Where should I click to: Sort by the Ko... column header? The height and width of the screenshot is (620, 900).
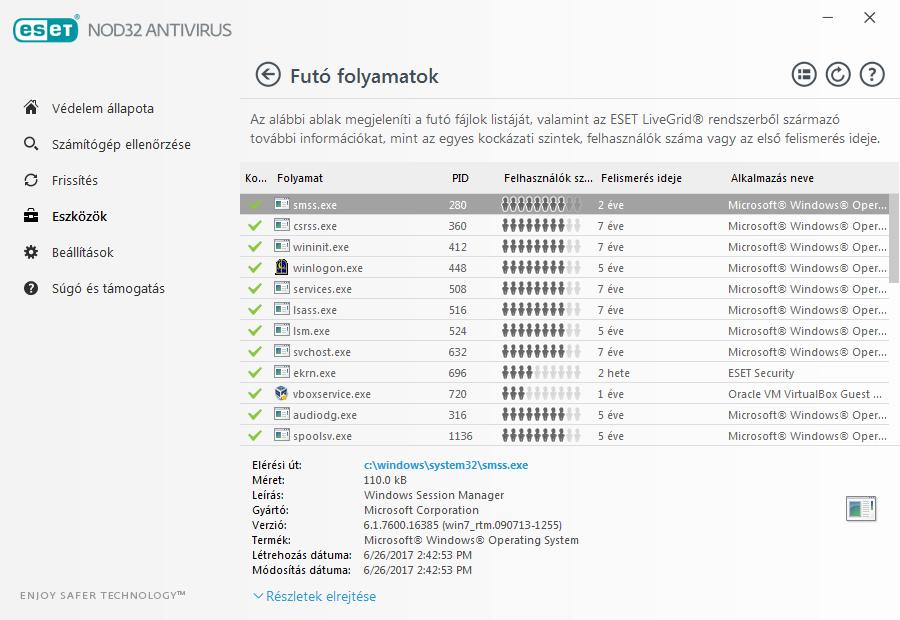tap(255, 178)
